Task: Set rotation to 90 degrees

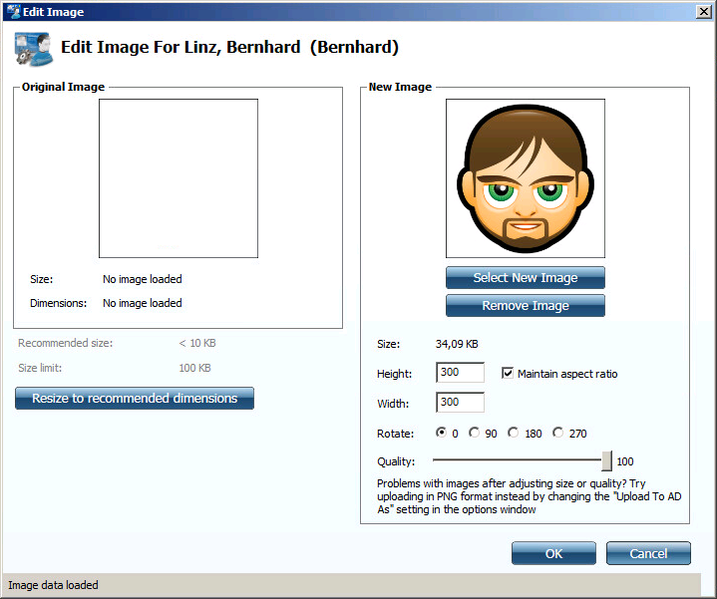Action: 475,433
